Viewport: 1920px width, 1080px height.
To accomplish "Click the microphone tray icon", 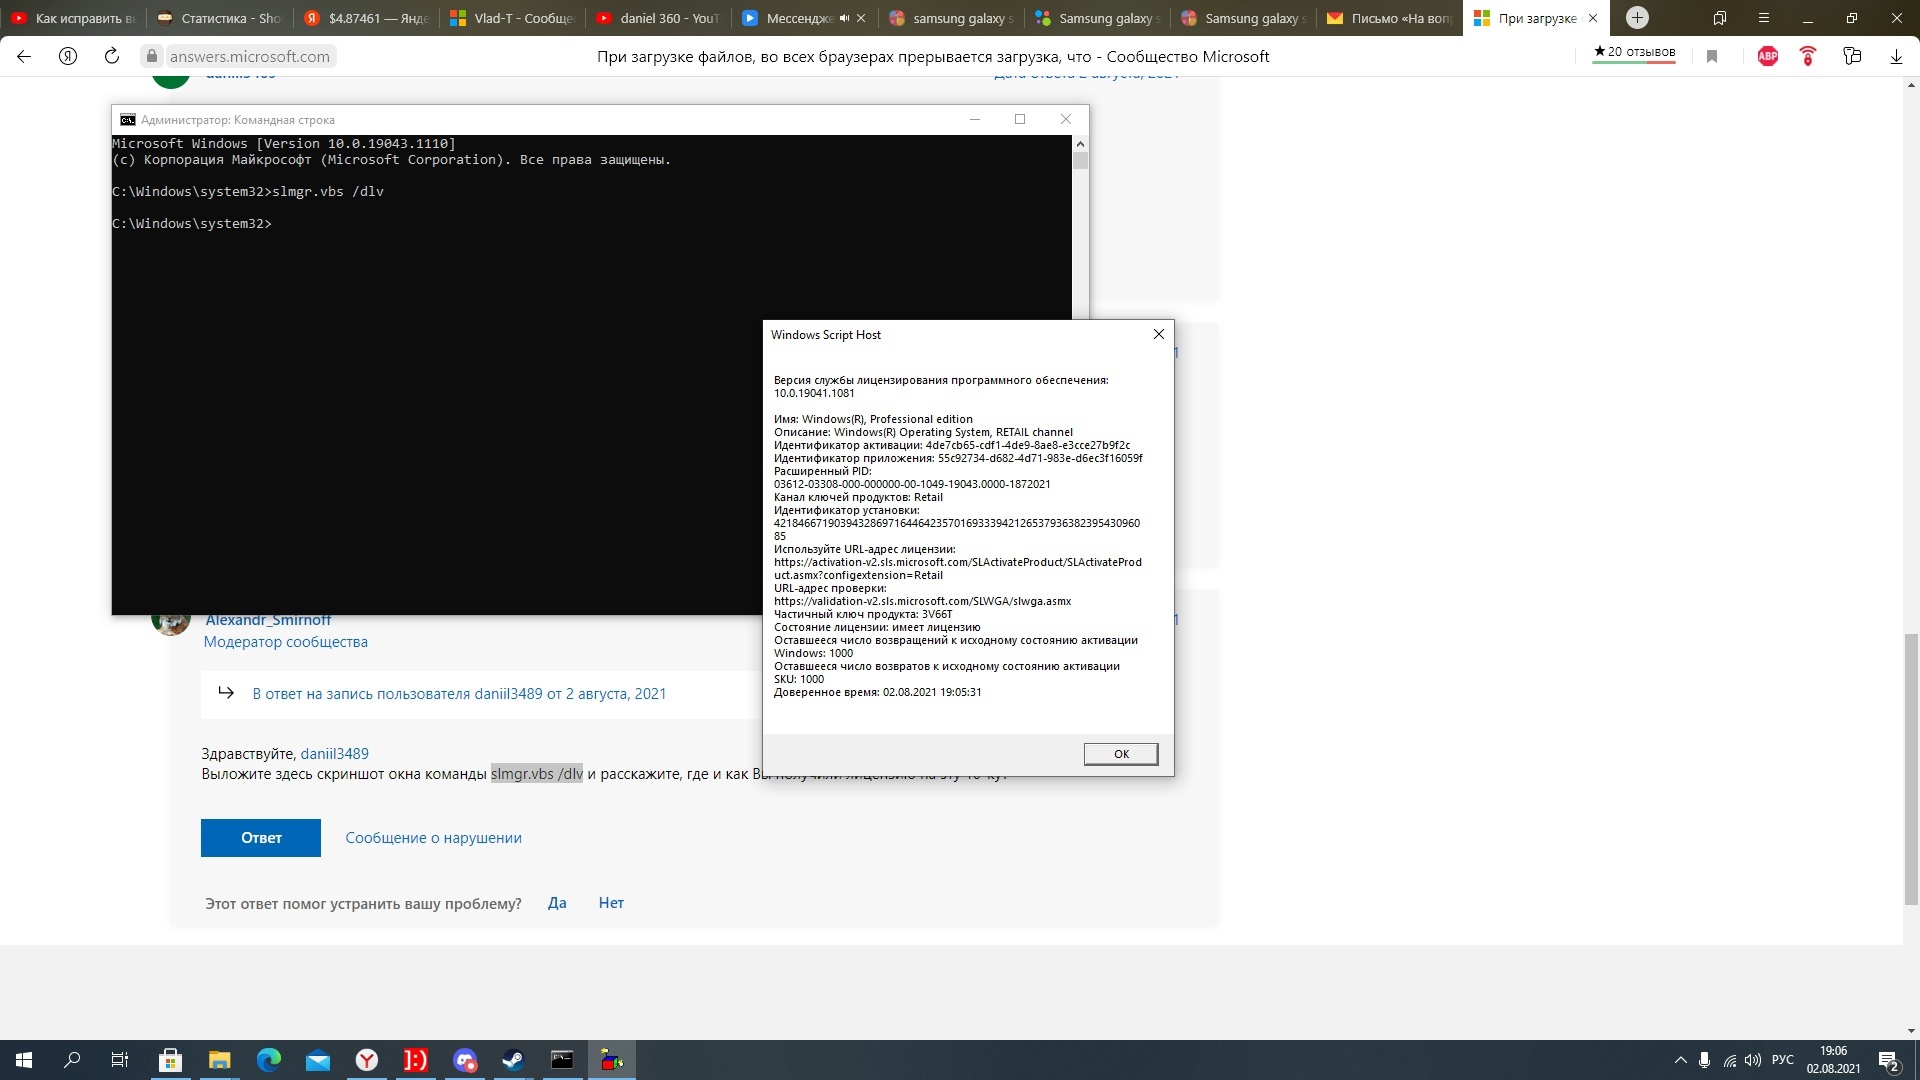I will (1704, 1060).
